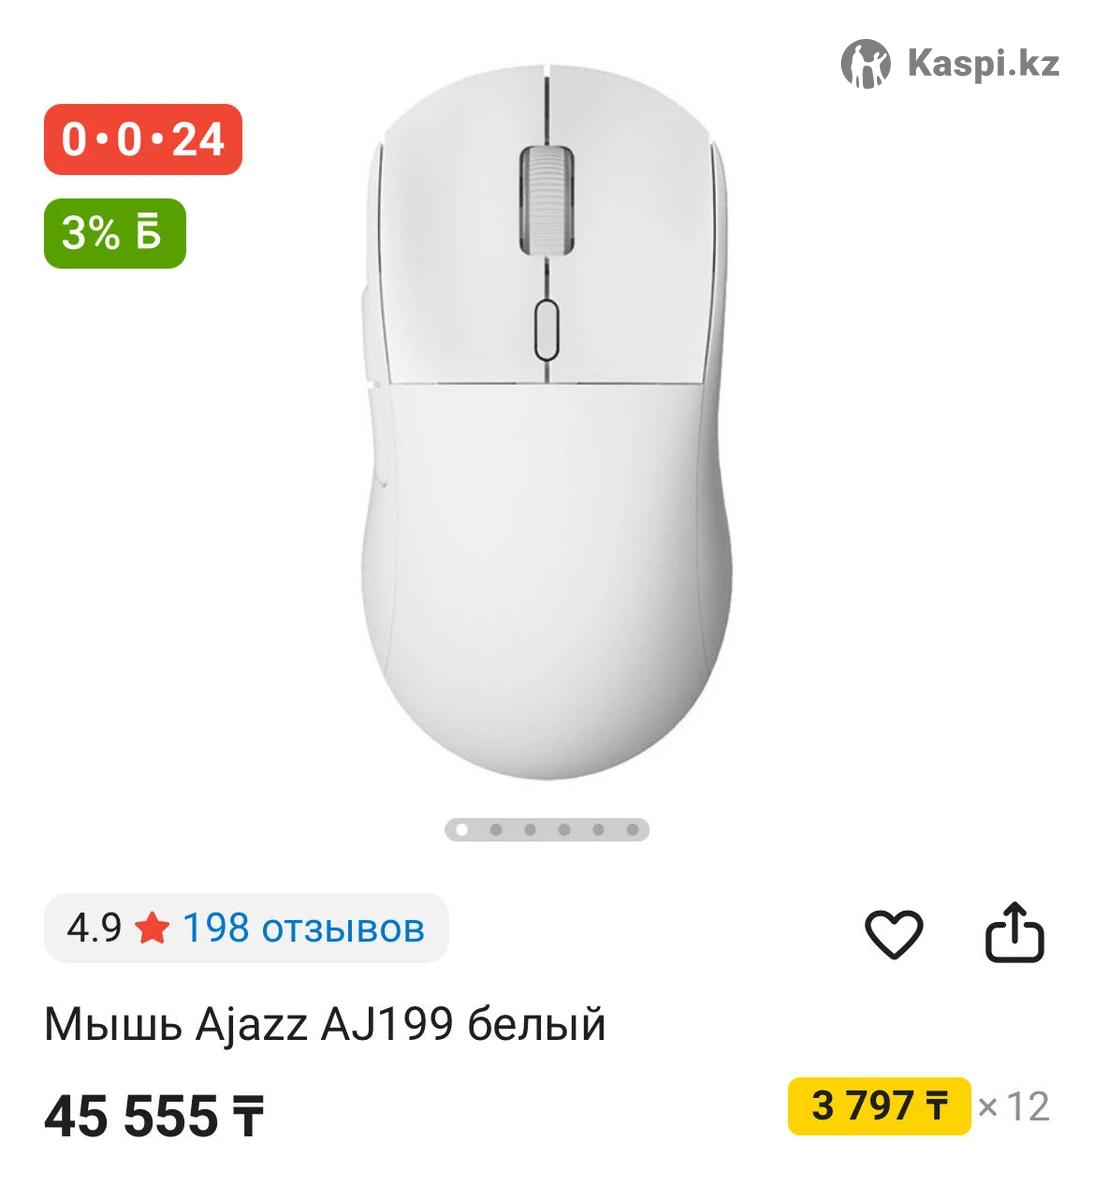Go to third image carousel dot

pyautogui.click(x=530, y=830)
